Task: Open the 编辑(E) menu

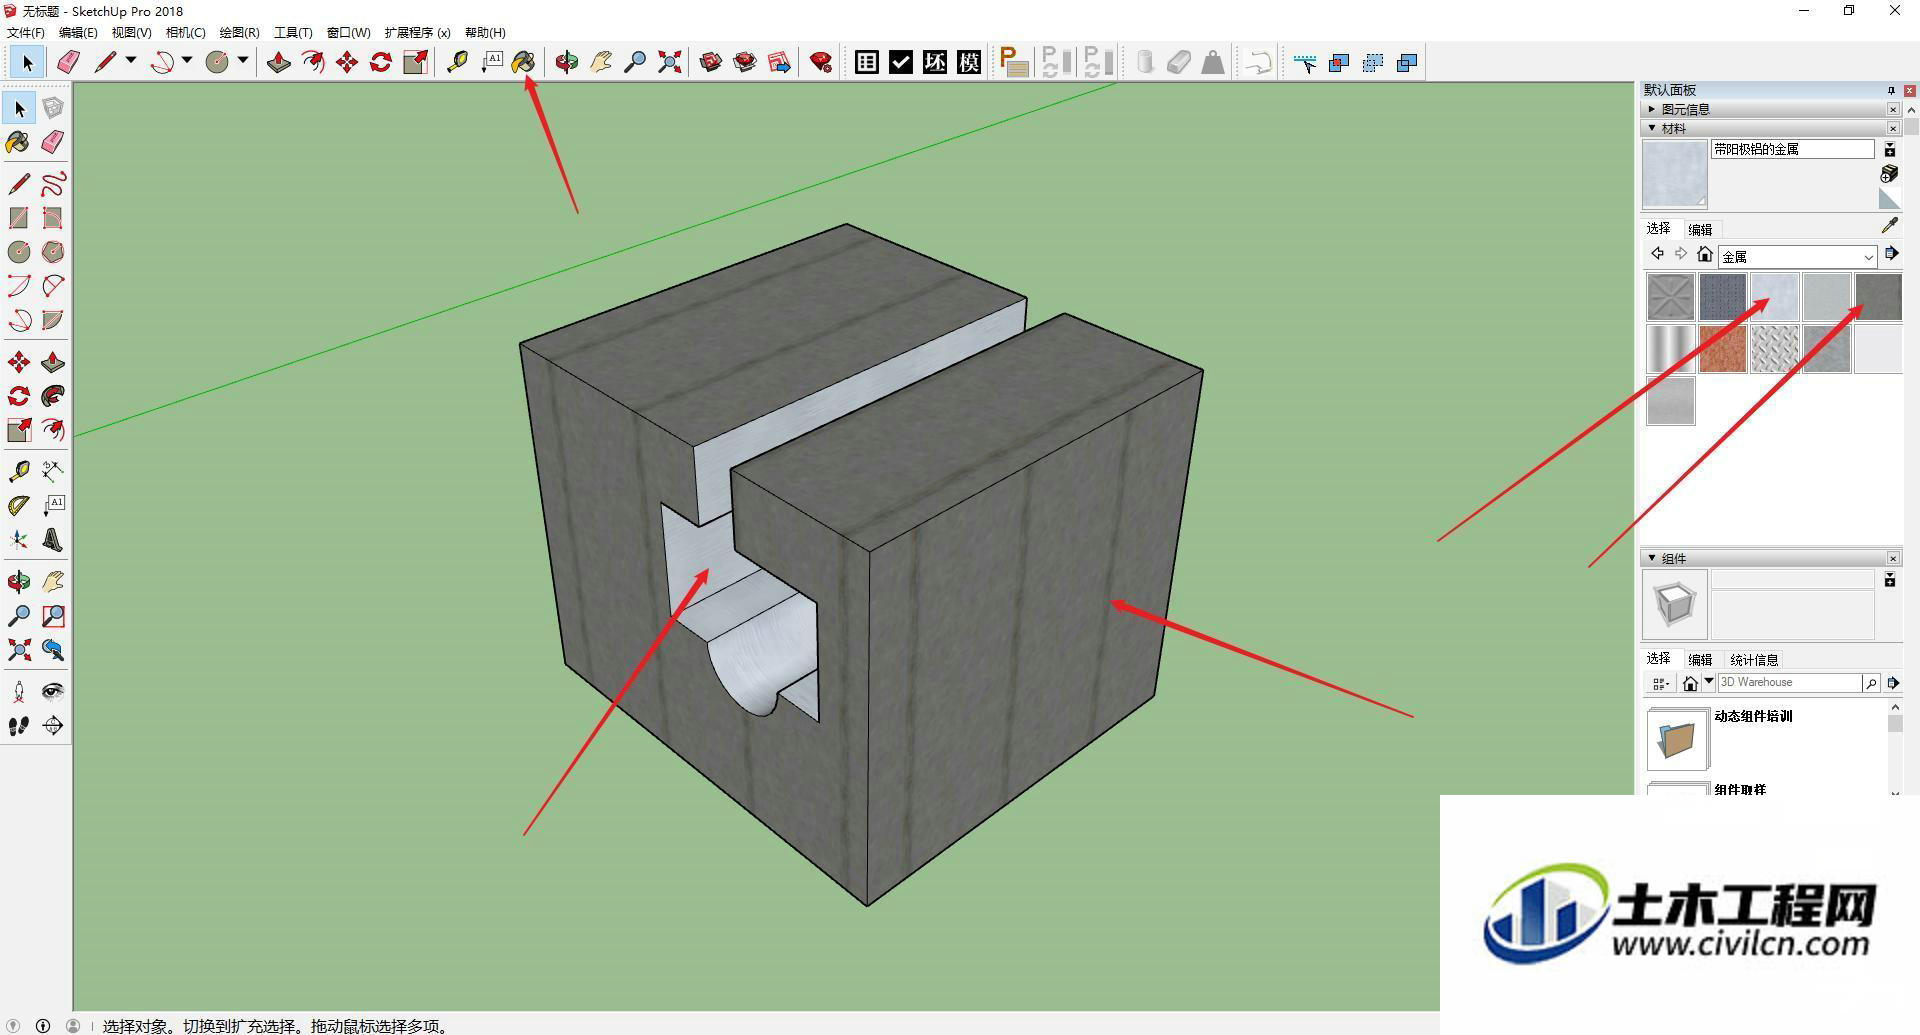Action: [78, 33]
